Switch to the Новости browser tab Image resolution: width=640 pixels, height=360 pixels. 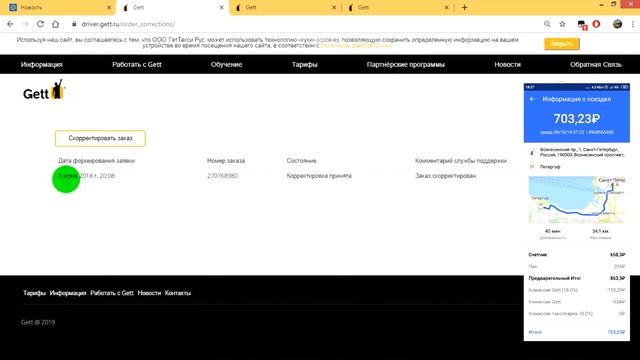[x=57, y=7]
